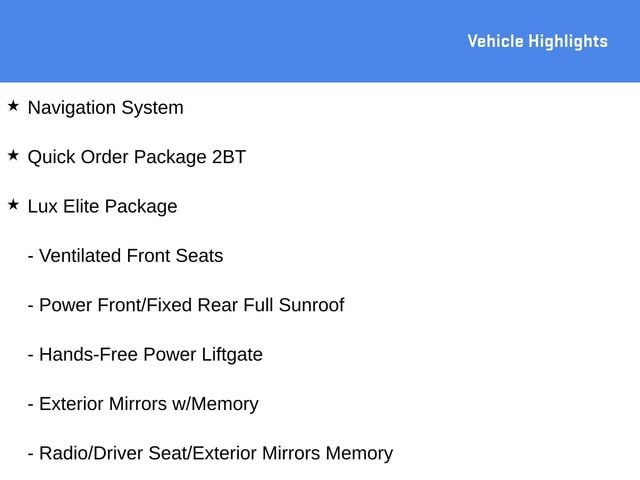
Task: Click the blue header banner
Action: coord(320,41)
